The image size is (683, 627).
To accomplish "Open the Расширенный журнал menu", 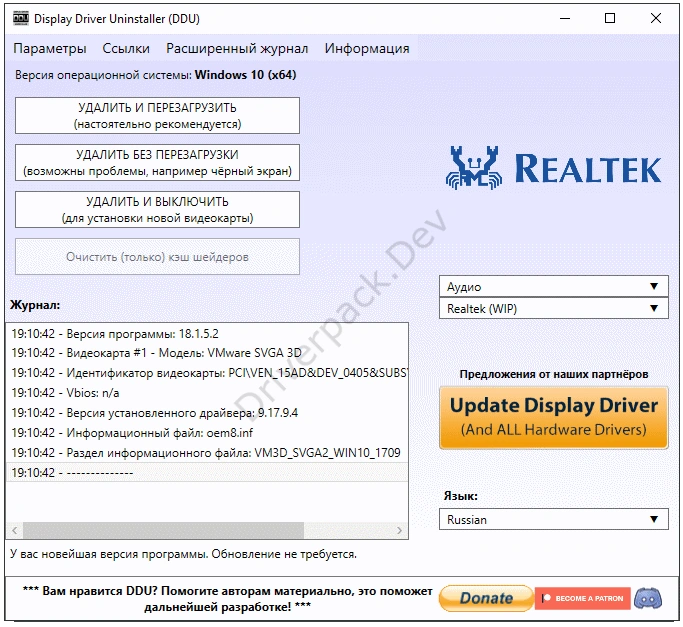I will pyautogui.click(x=237, y=48).
